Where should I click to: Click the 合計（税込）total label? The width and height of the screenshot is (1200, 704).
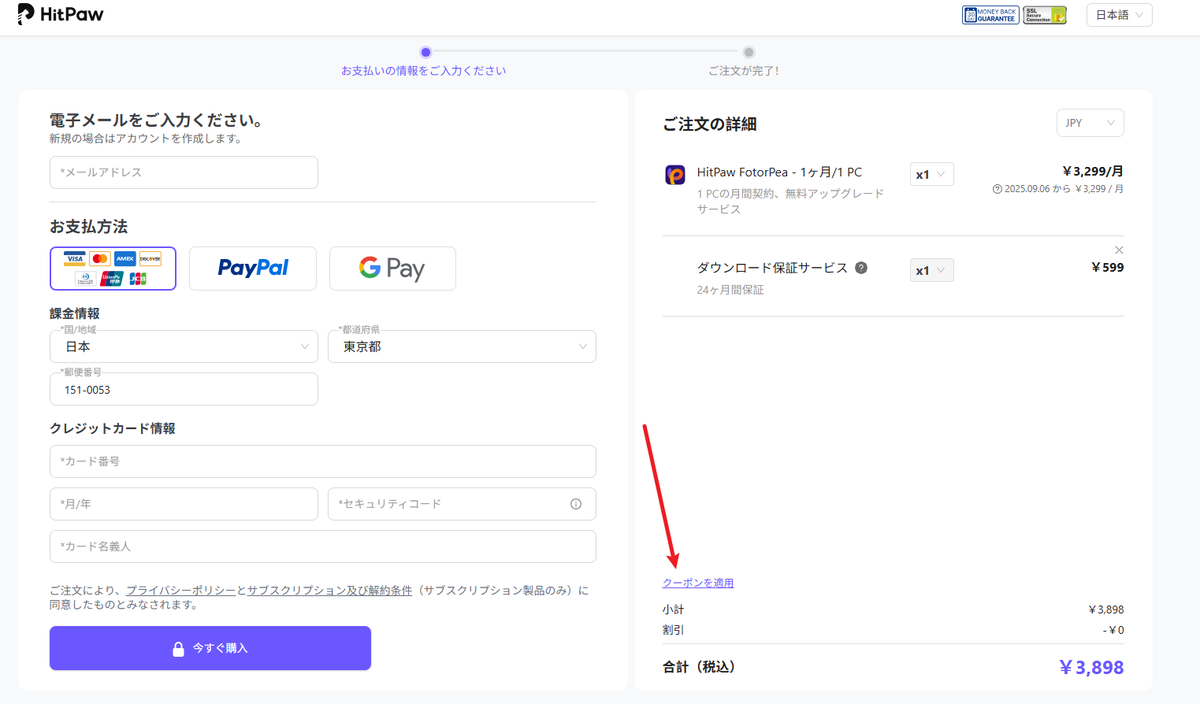point(699,667)
